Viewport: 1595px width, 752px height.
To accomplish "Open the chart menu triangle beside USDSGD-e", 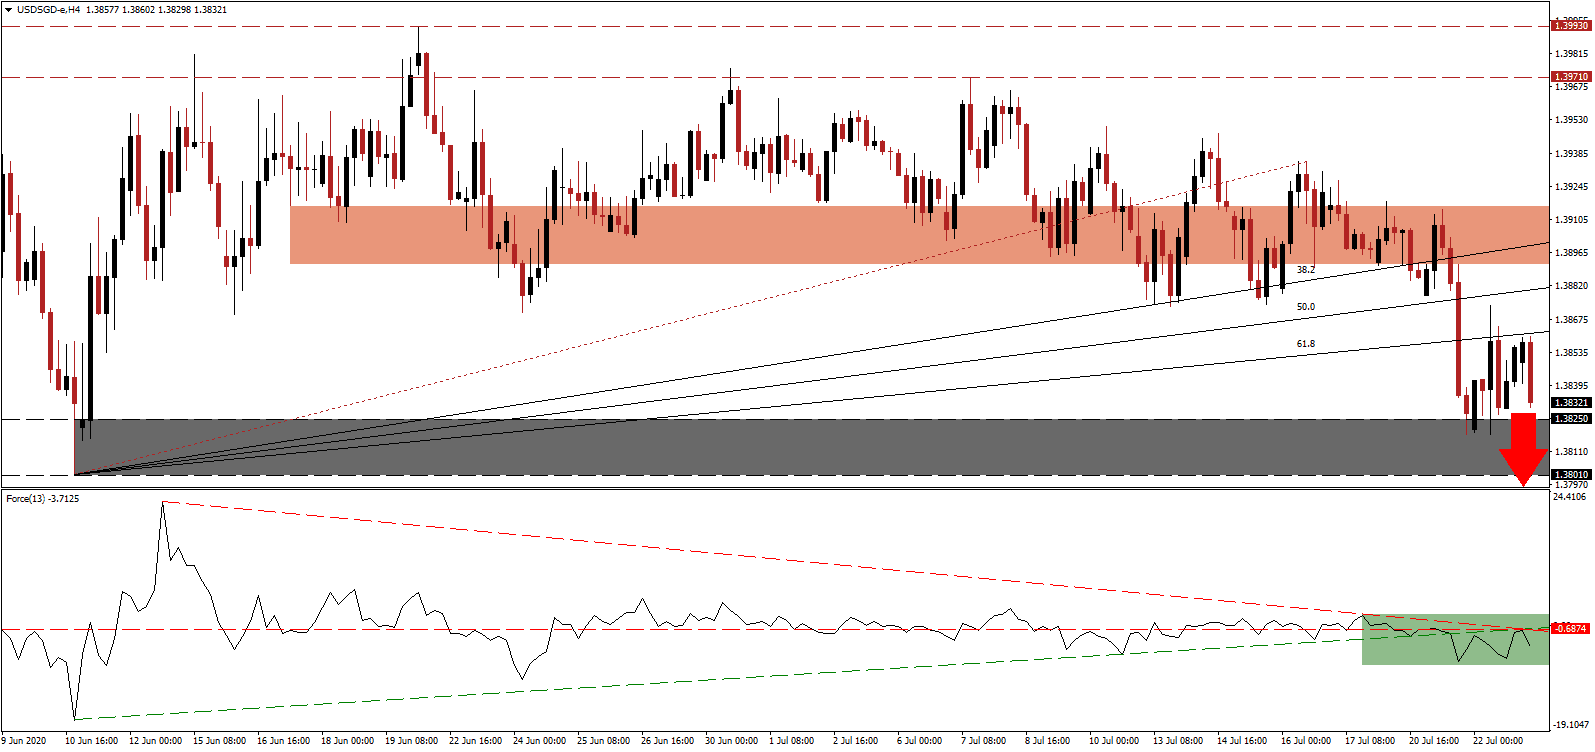I will pyautogui.click(x=8, y=10).
